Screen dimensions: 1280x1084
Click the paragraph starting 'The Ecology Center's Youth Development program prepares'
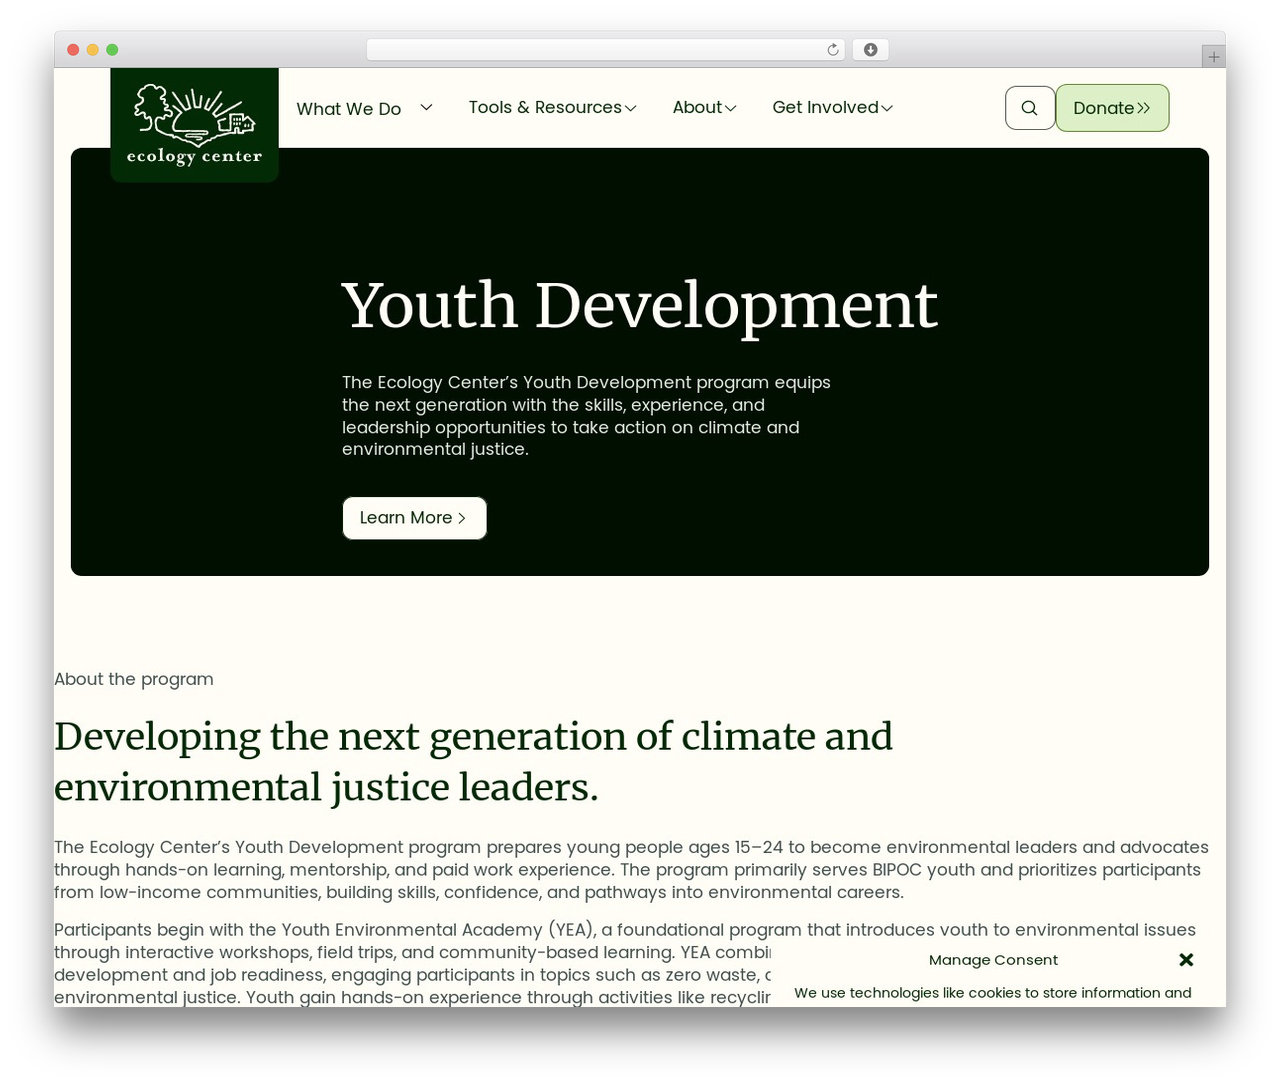click(631, 870)
